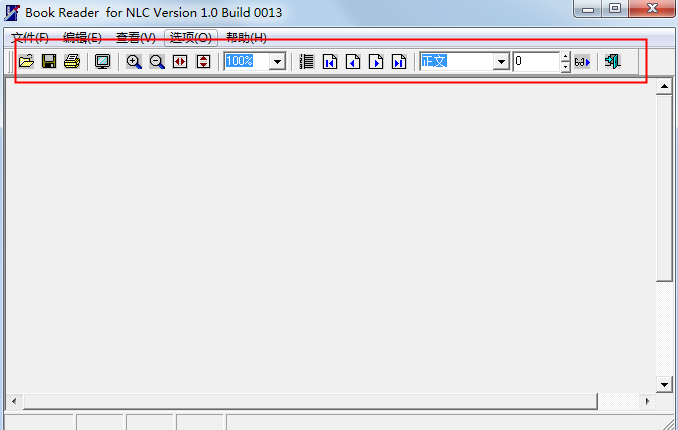Click the exit door icon in the toolbar

[x=613, y=61]
